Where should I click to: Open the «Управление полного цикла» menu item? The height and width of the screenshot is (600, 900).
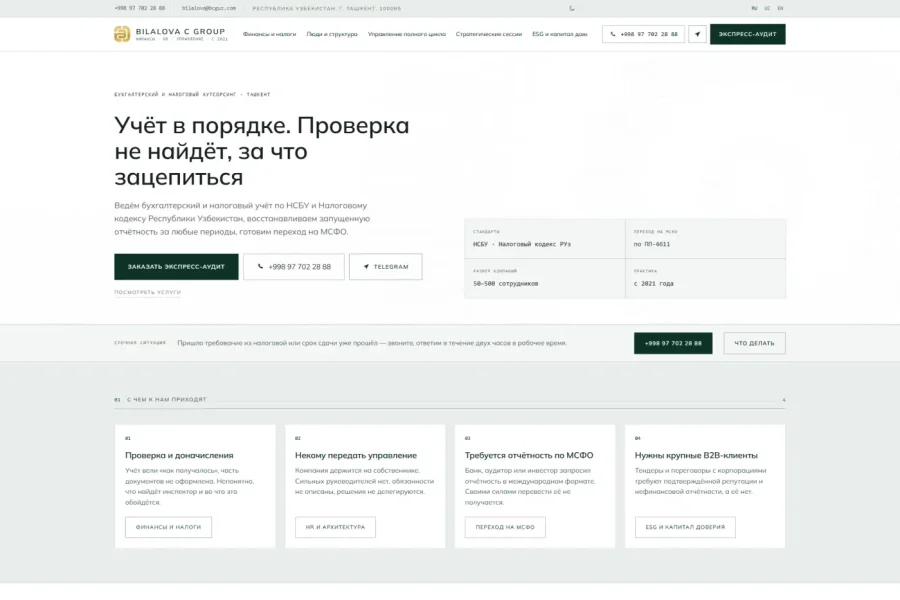click(x=406, y=34)
